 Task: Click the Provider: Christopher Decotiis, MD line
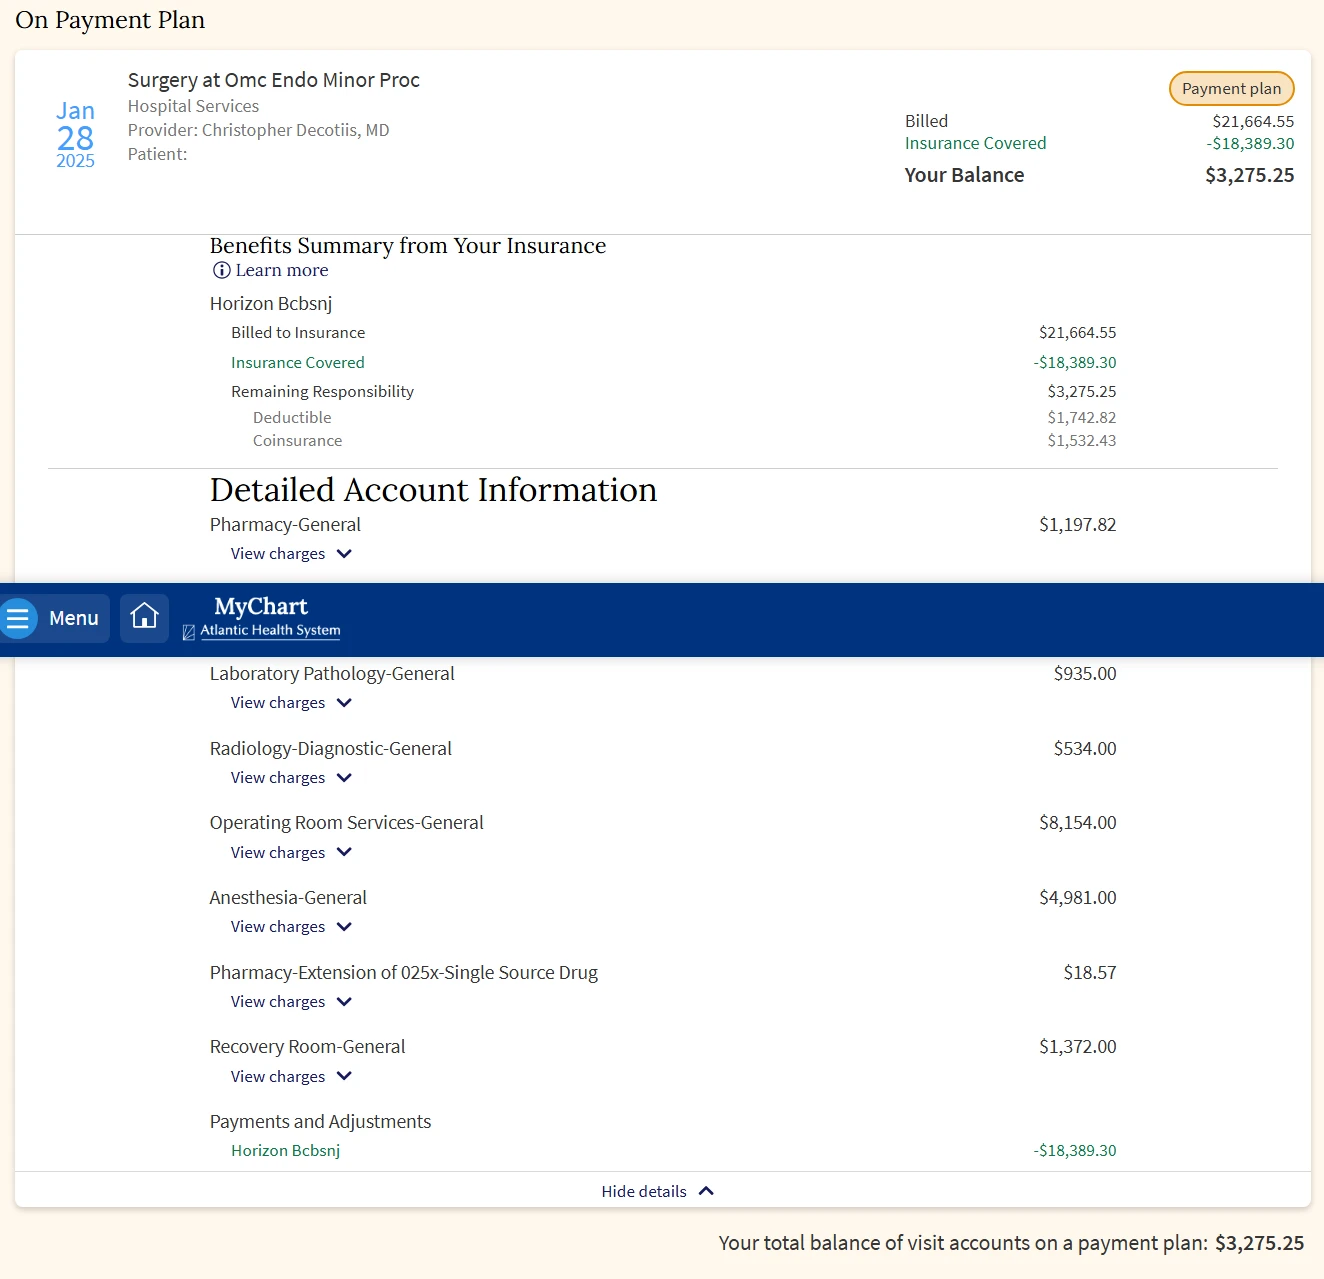point(259,130)
